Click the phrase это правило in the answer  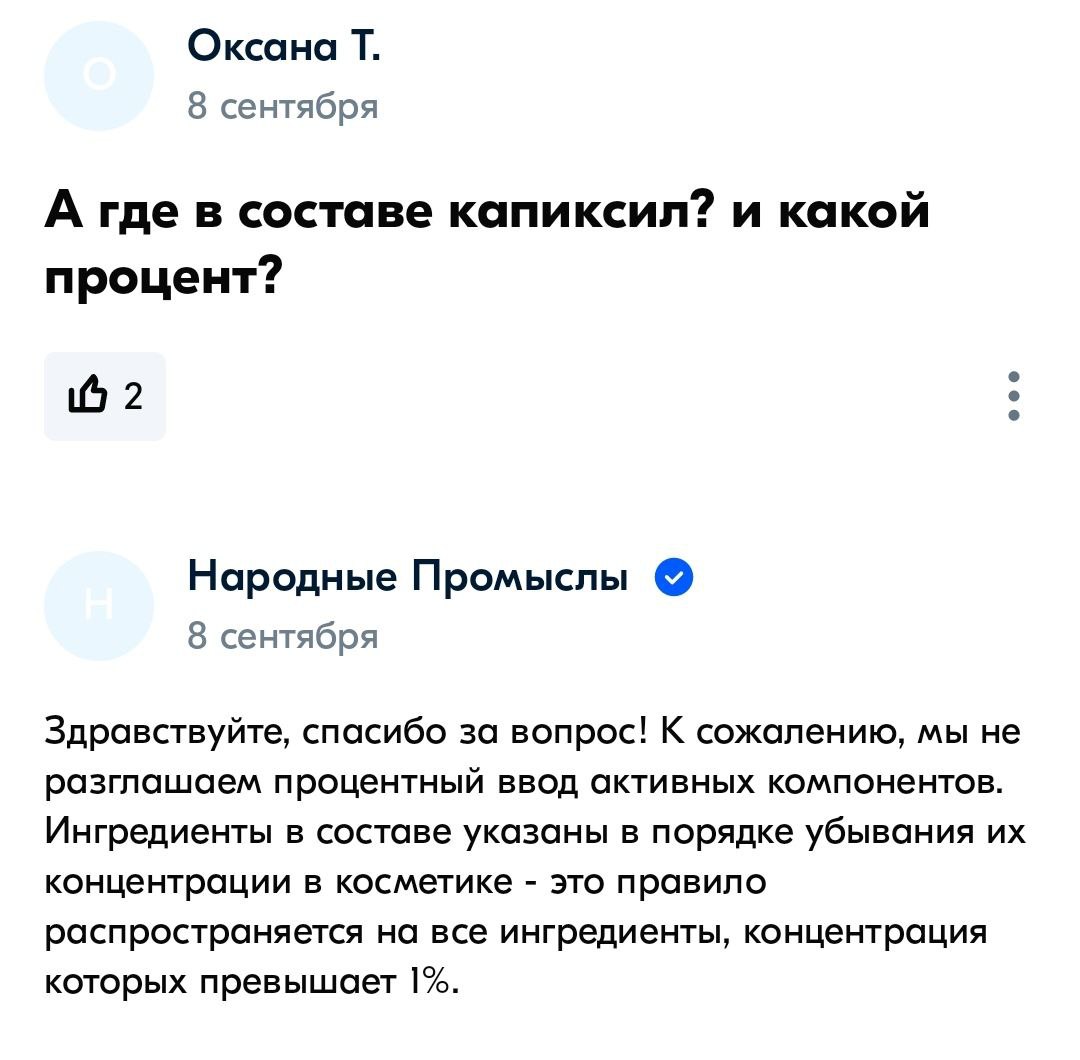click(x=658, y=882)
